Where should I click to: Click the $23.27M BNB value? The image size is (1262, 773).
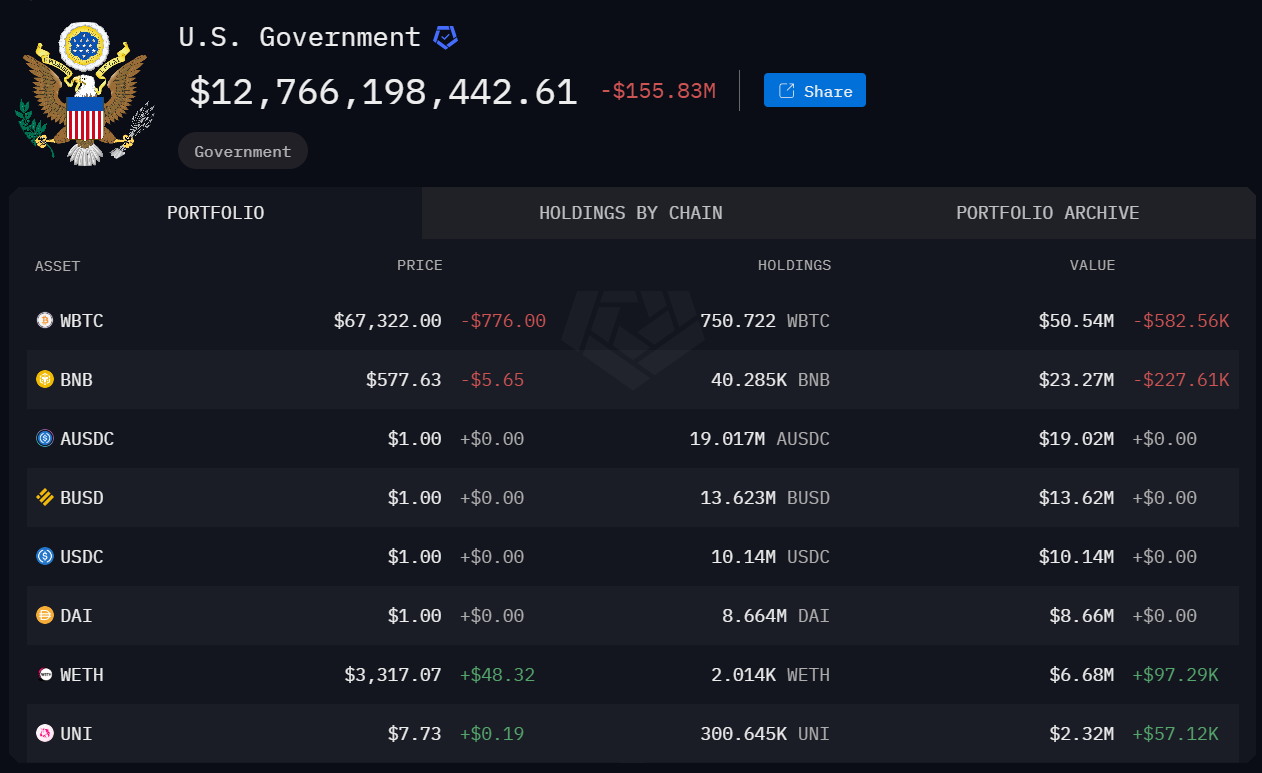click(1076, 380)
